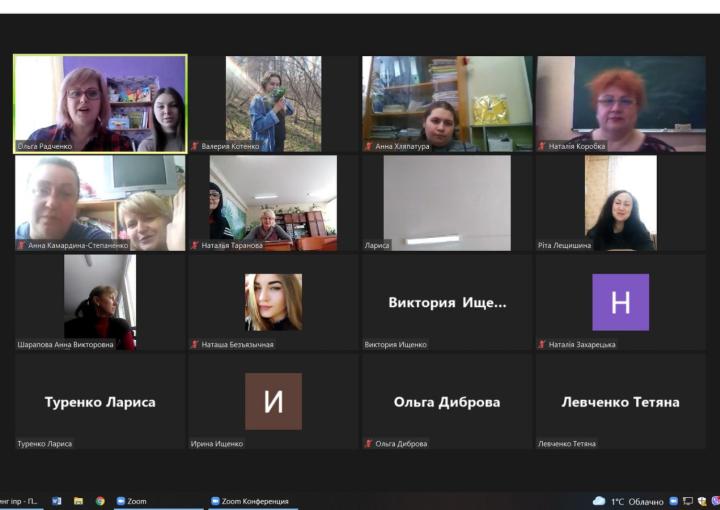
Task: Click the brown И avatar of Ирина Ищенко
Action: [273, 401]
